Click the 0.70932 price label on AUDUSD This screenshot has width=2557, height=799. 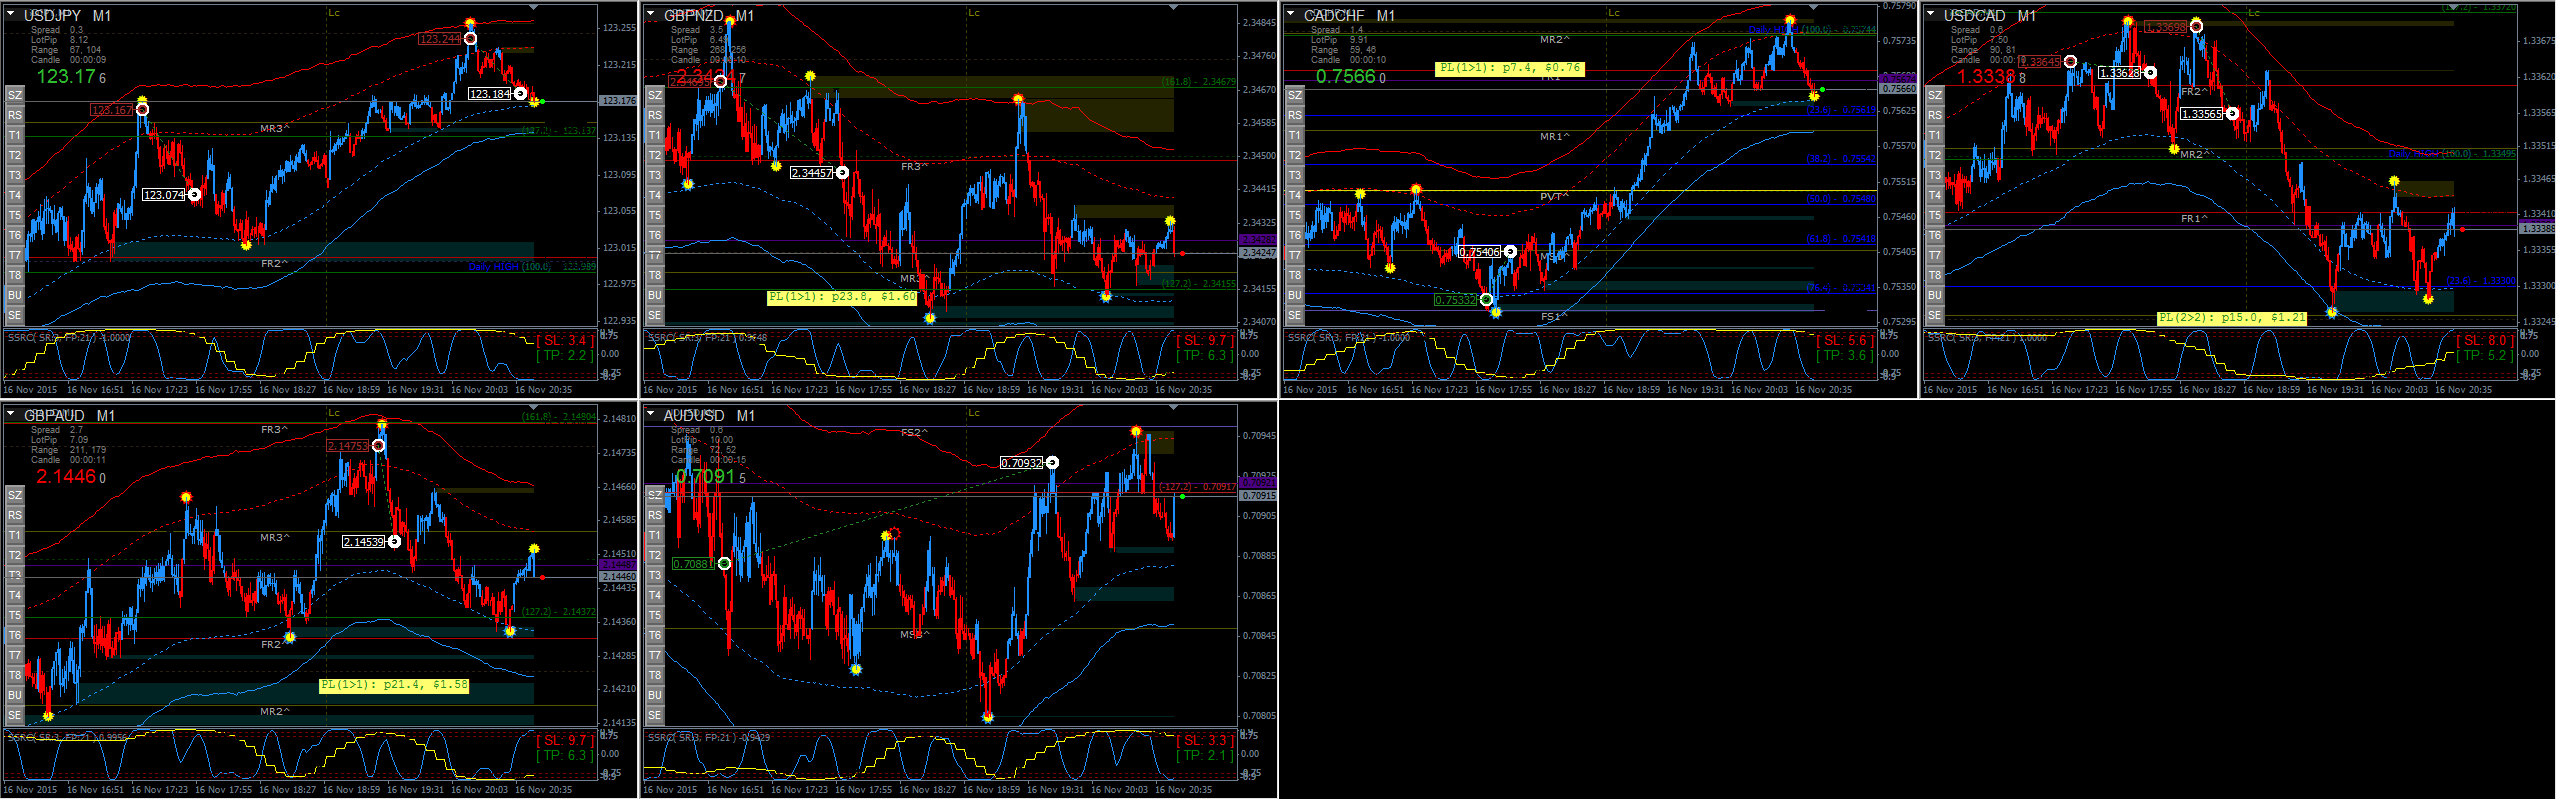point(1022,463)
